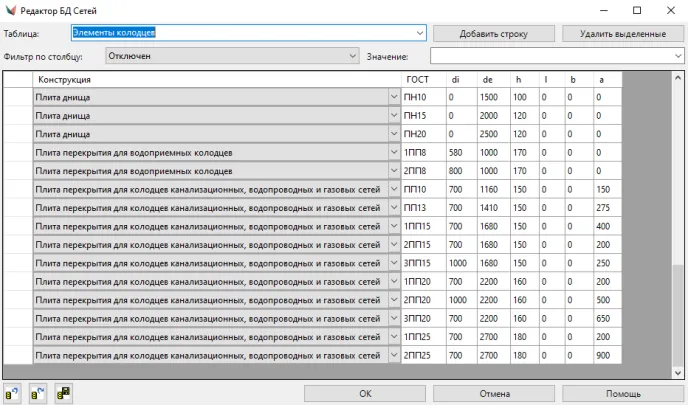Click the app logo in title bar
The width and height of the screenshot is (688, 405).
pos(11,9)
